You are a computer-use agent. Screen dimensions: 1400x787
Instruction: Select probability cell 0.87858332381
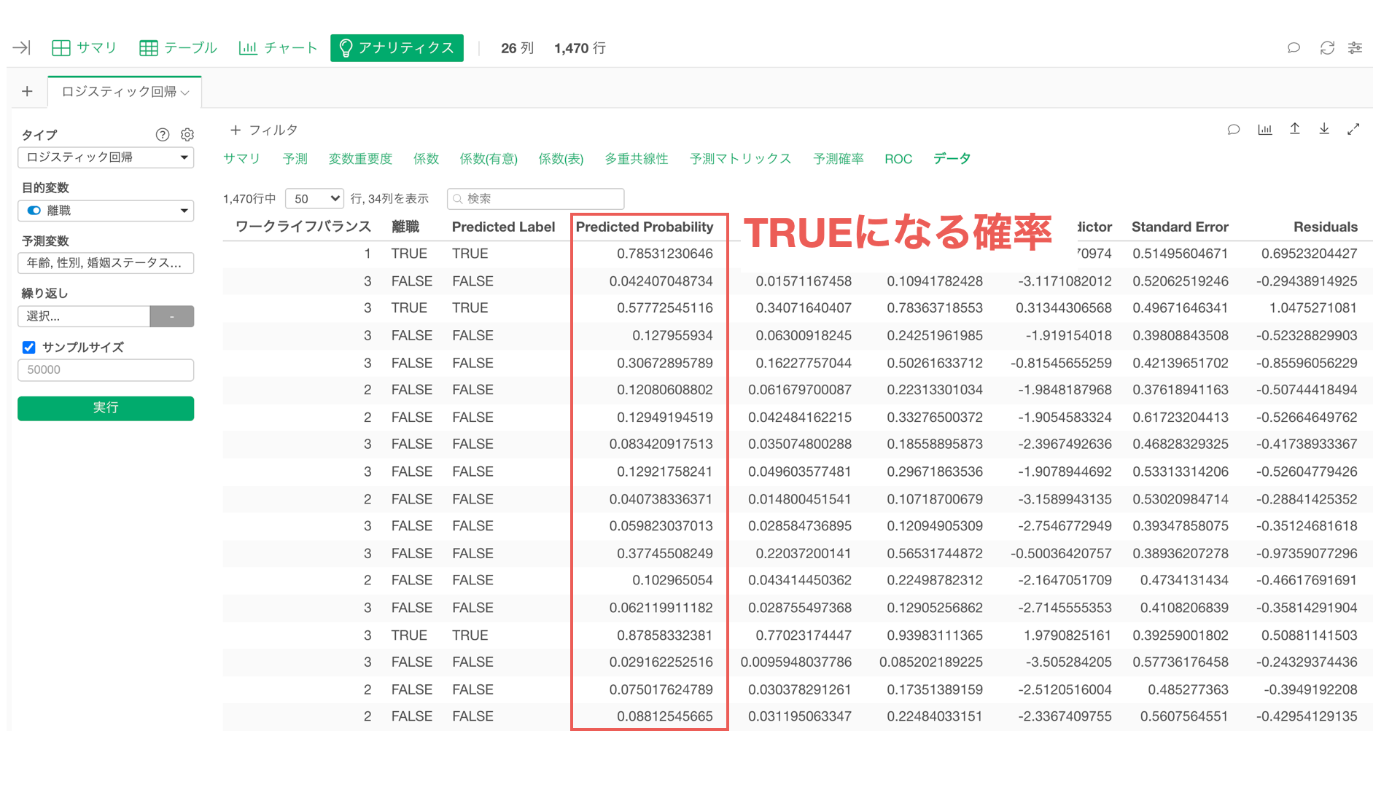click(x=665, y=635)
